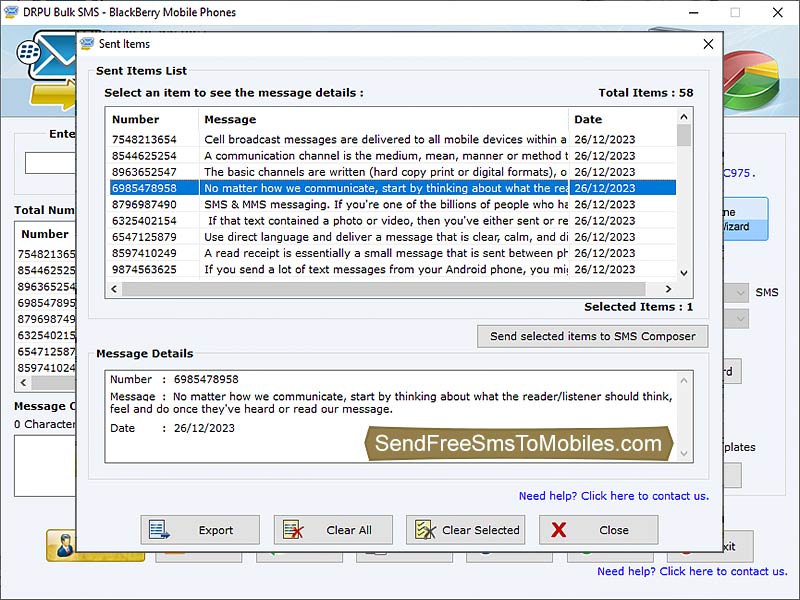The width and height of the screenshot is (800, 600).
Task: Click the Sent Items envelope title icon
Action: pyautogui.click(x=87, y=44)
